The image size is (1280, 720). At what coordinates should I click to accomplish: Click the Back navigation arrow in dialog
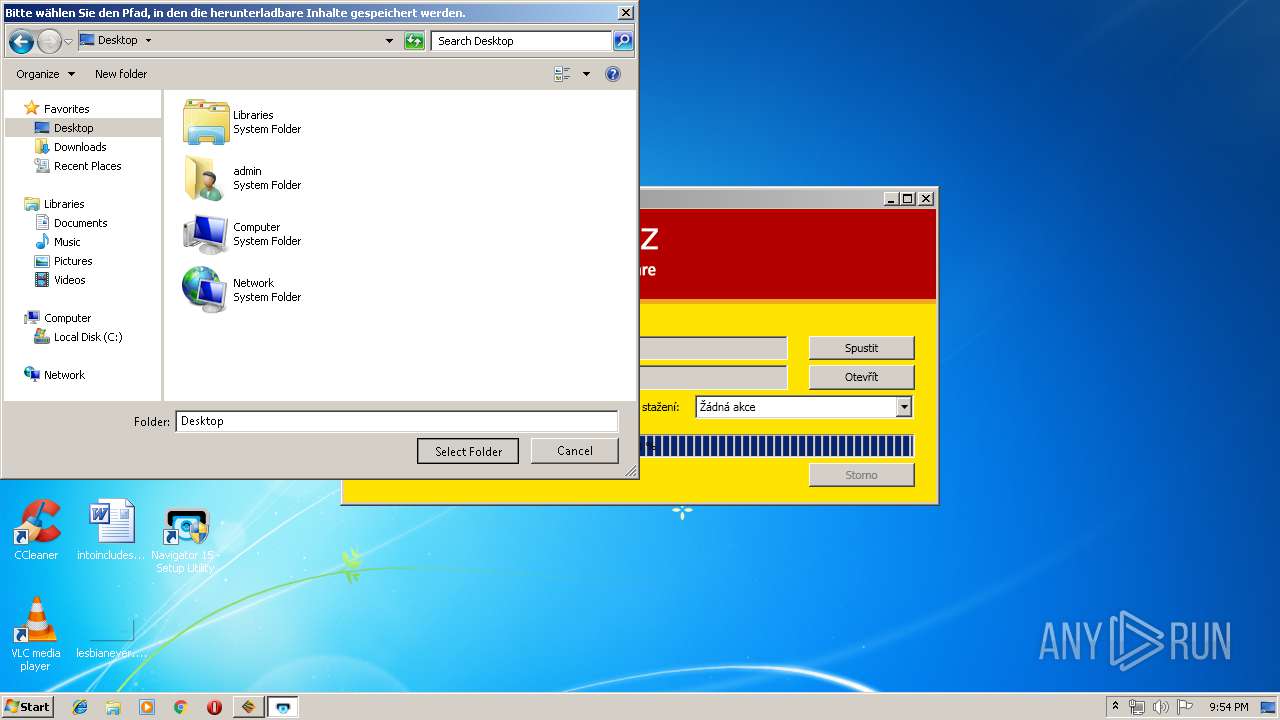tap(21, 41)
